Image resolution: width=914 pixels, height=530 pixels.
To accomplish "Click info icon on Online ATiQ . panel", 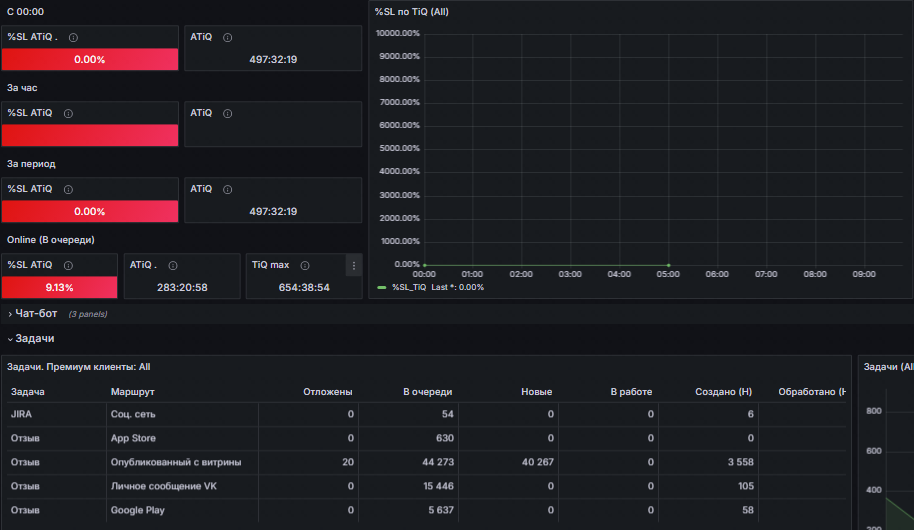I will [x=173, y=265].
